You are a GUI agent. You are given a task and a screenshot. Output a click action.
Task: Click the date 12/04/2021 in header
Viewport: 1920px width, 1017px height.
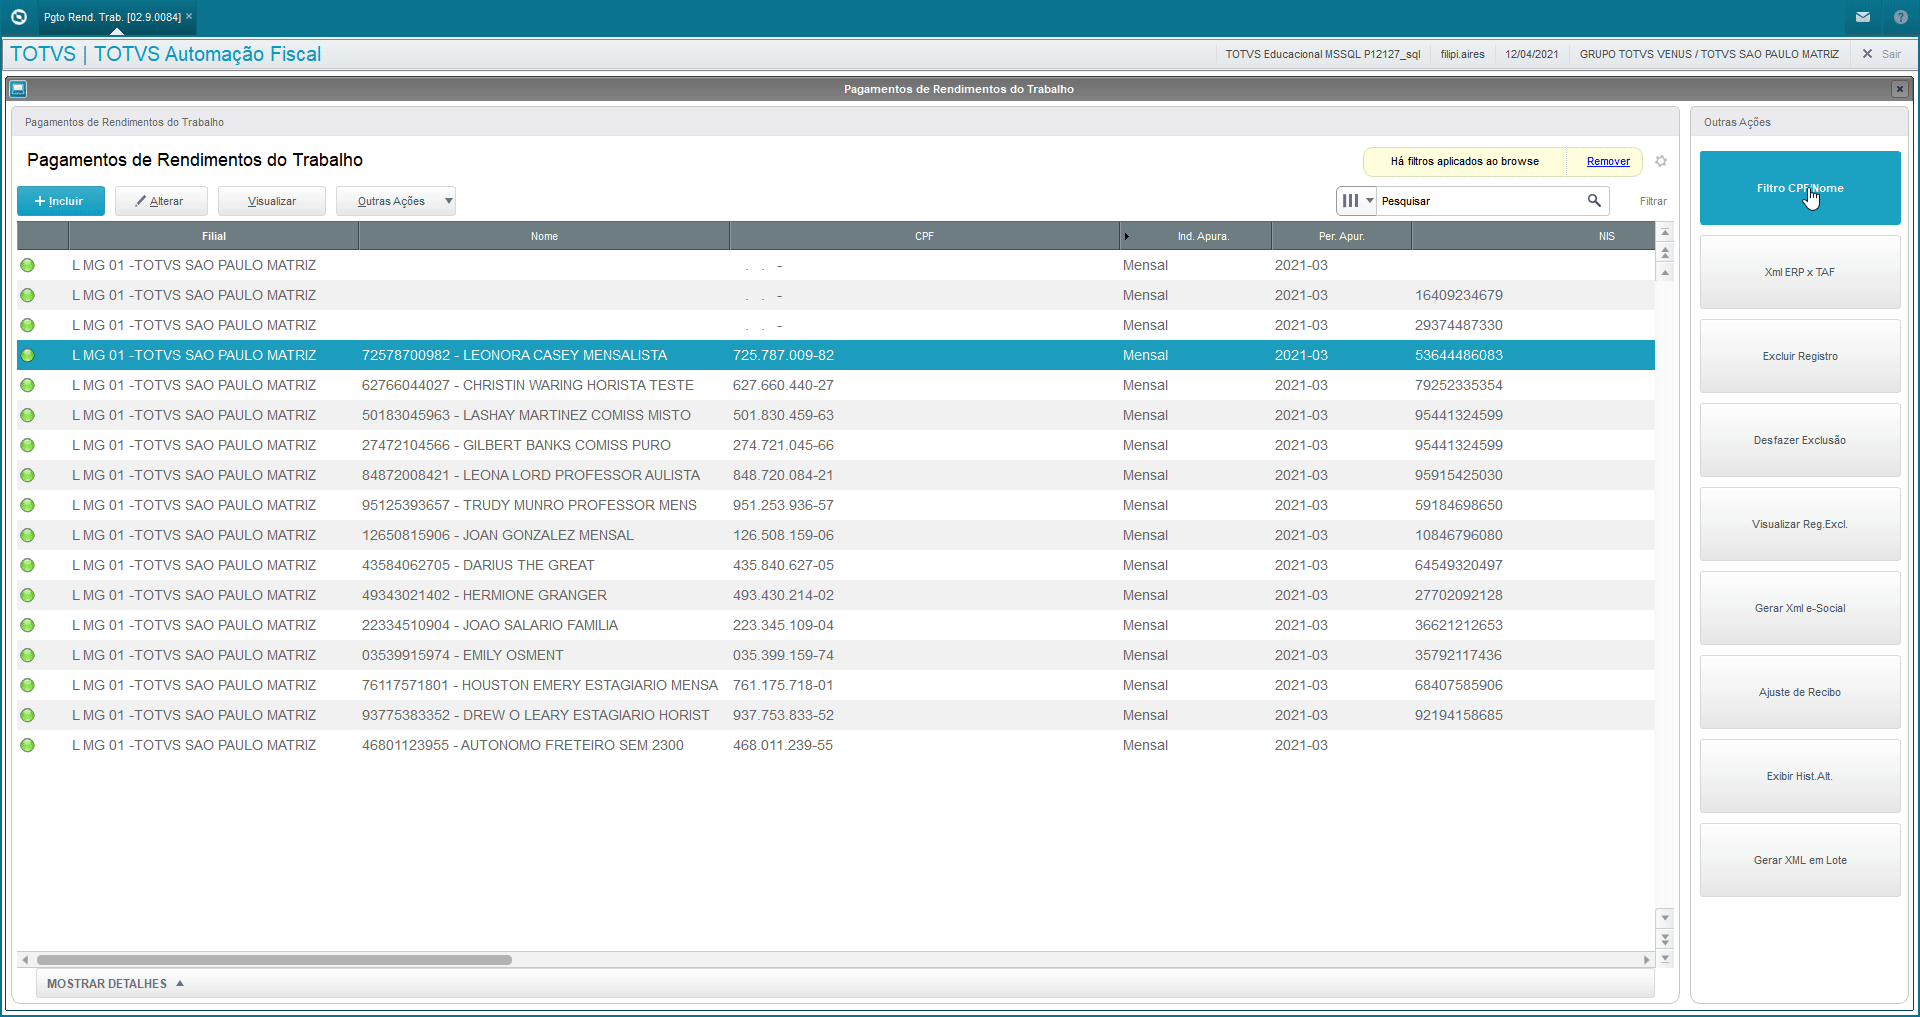tap(1532, 54)
